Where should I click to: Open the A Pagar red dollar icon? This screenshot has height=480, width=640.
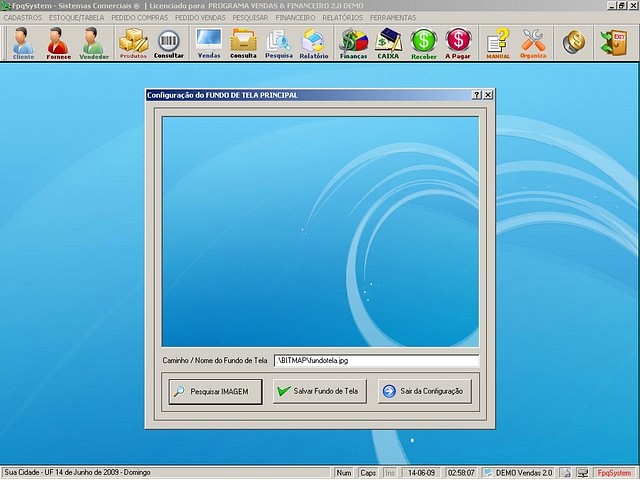click(x=458, y=43)
